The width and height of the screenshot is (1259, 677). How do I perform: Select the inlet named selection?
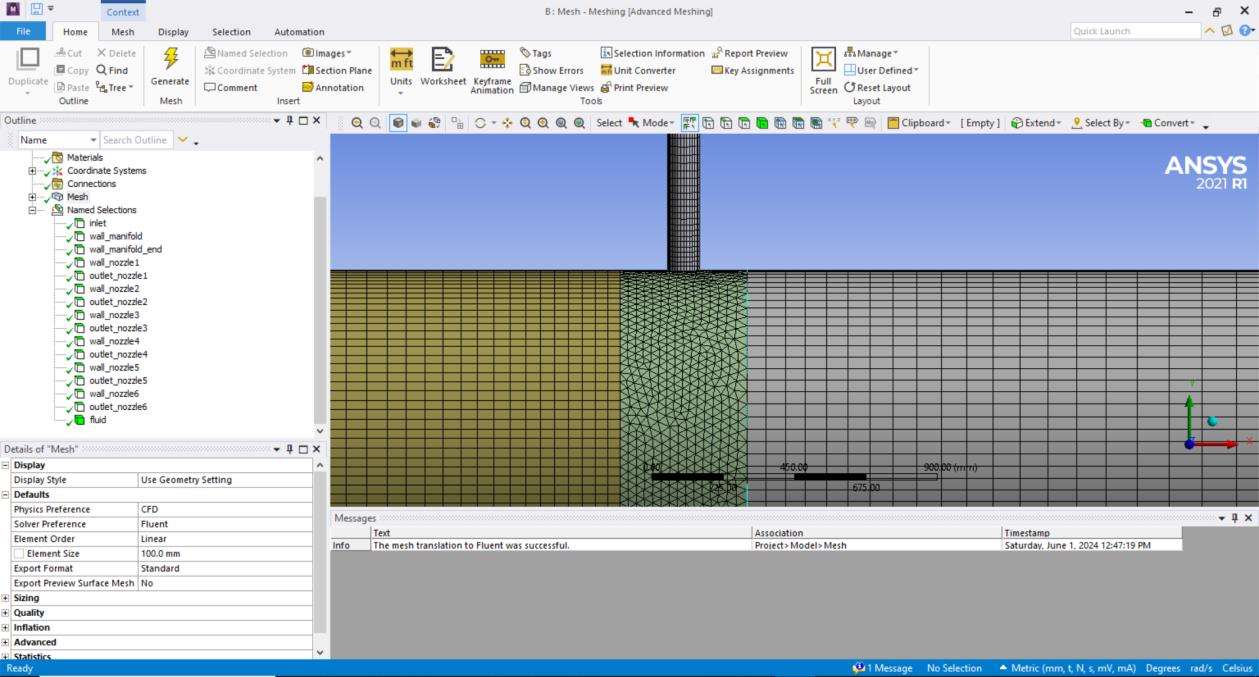pos(97,223)
